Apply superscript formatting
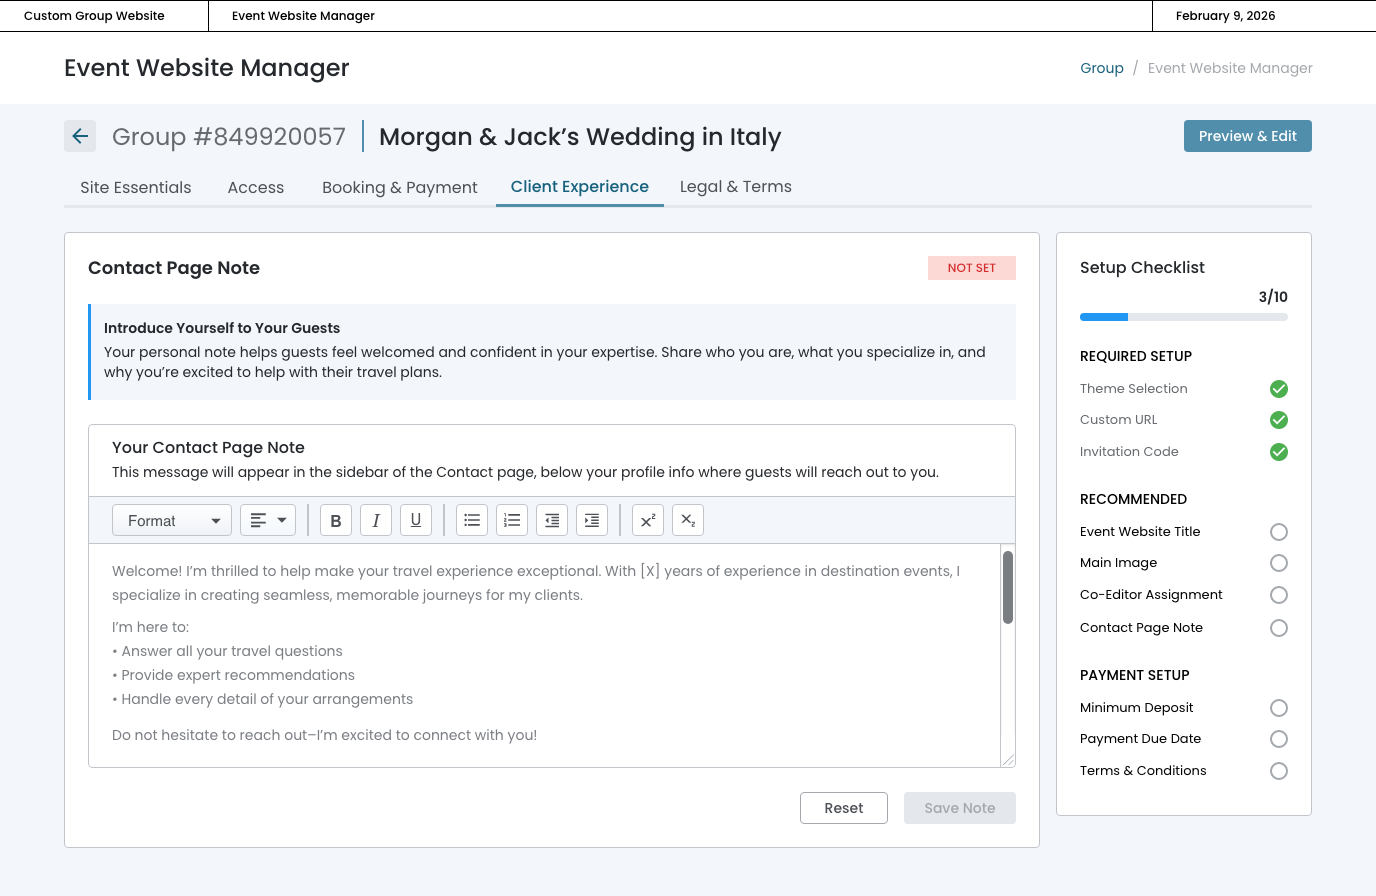This screenshot has height=896, width=1376. pos(648,520)
